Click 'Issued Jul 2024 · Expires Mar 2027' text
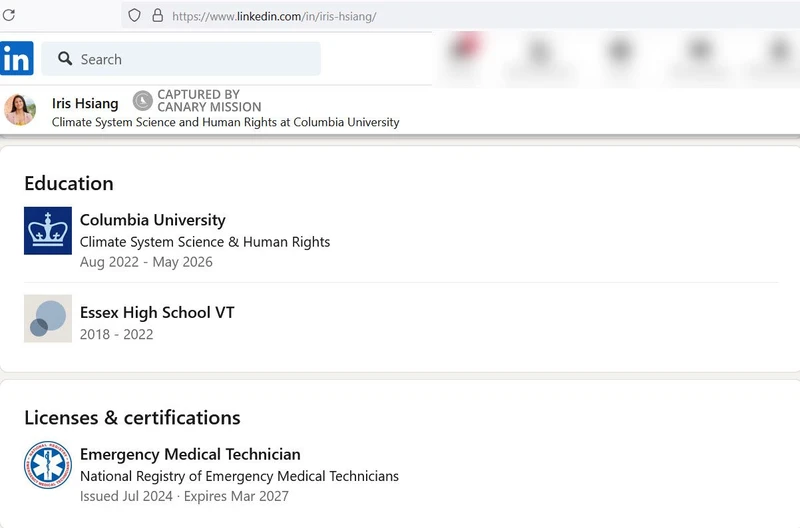 point(184,496)
